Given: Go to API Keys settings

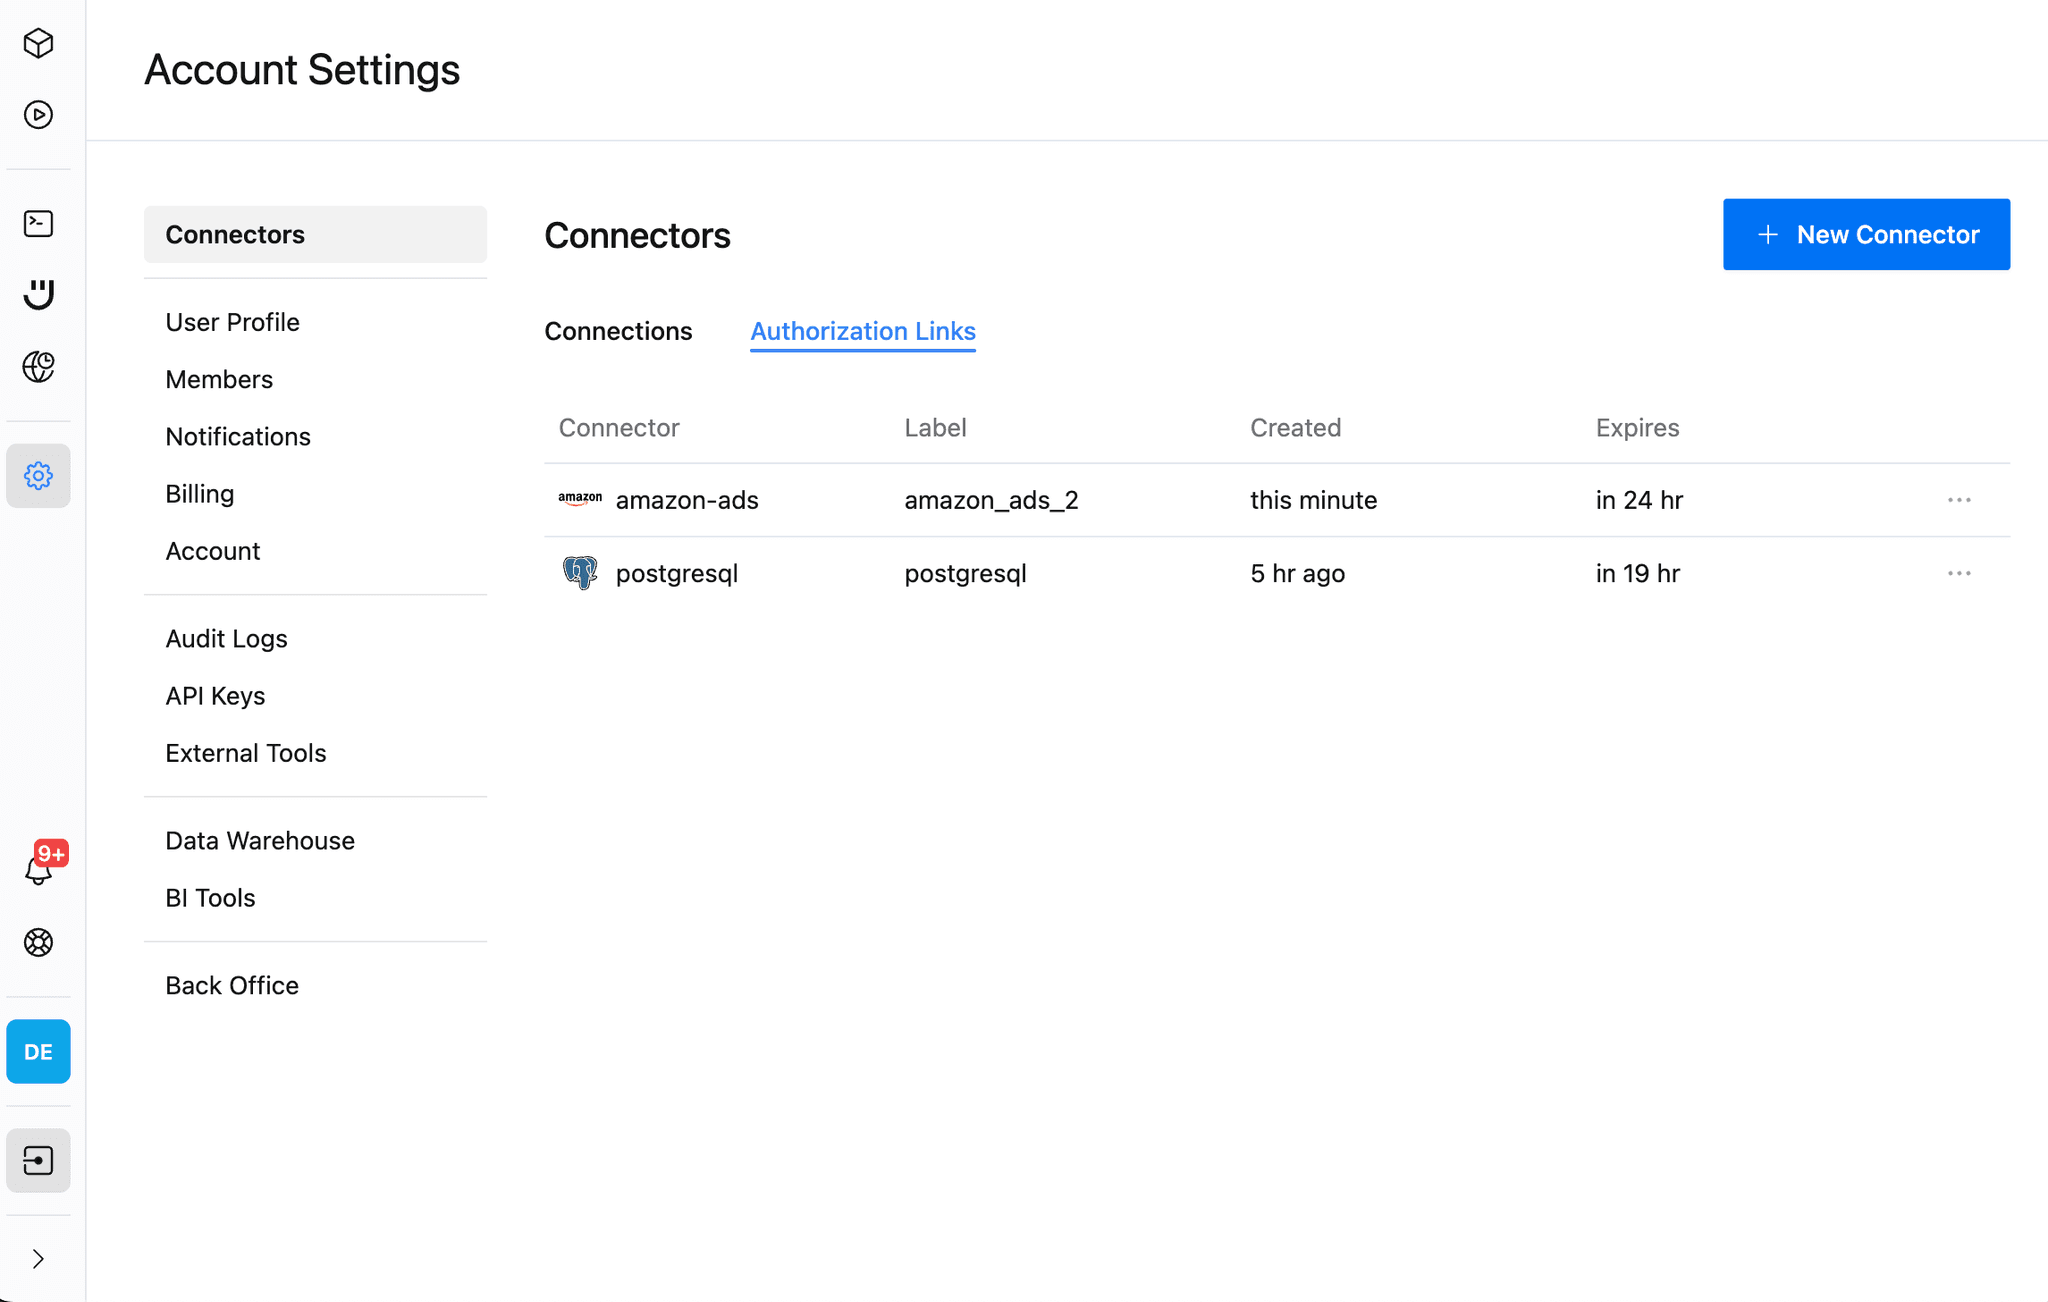Looking at the screenshot, I should (215, 695).
